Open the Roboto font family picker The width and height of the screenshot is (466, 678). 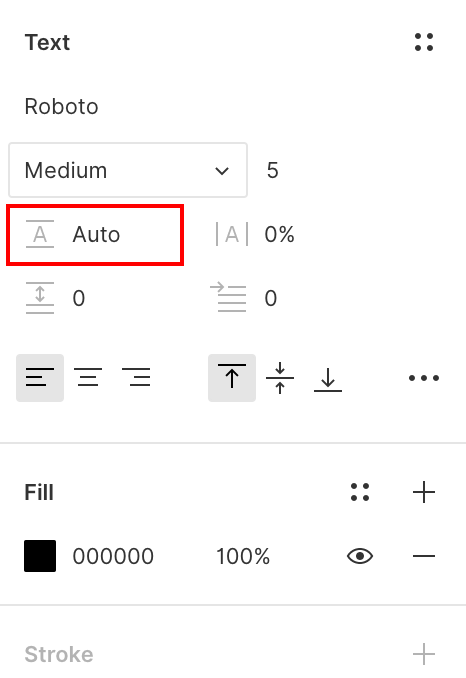coord(61,106)
